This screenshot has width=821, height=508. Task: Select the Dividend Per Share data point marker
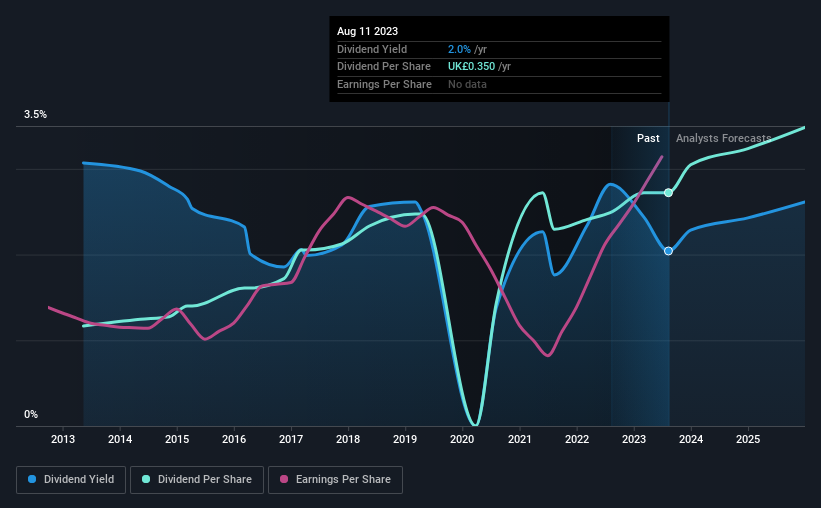[668, 193]
